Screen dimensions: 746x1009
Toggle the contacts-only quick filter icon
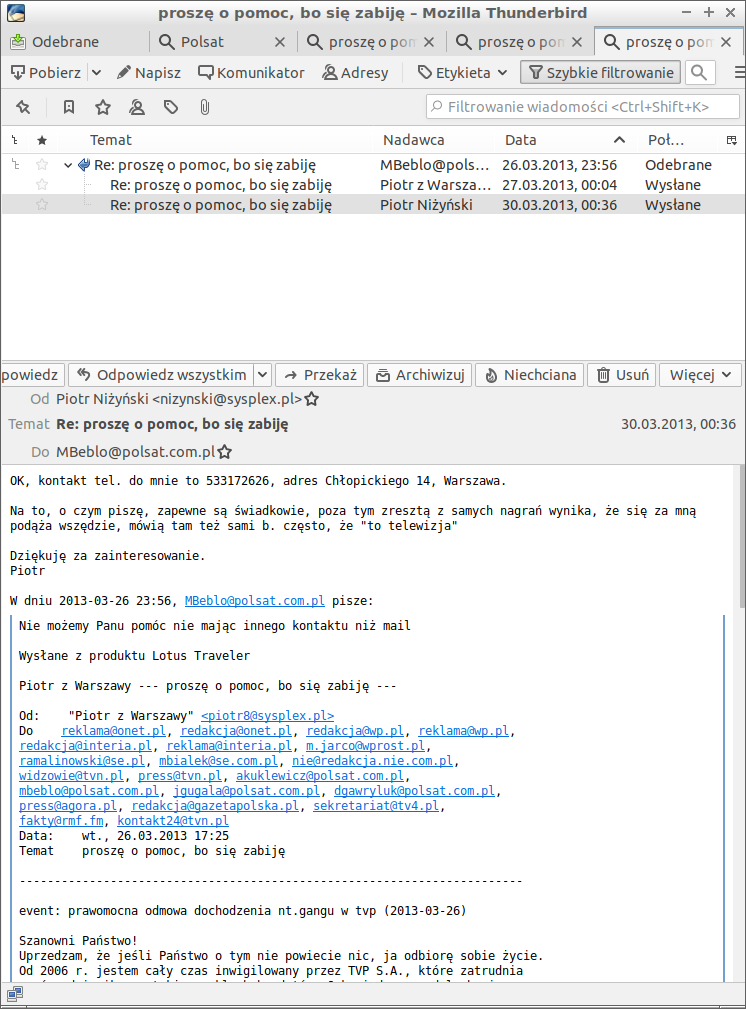pyautogui.click(x=136, y=107)
